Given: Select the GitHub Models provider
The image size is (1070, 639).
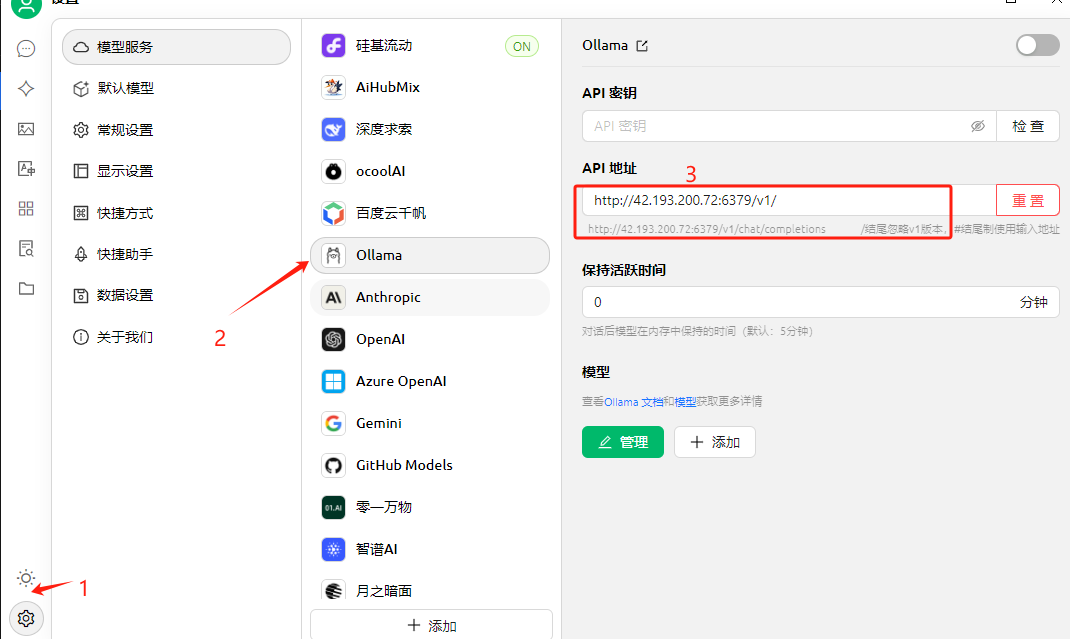Looking at the screenshot, I should pyautogui.click(x=430, y=465).
